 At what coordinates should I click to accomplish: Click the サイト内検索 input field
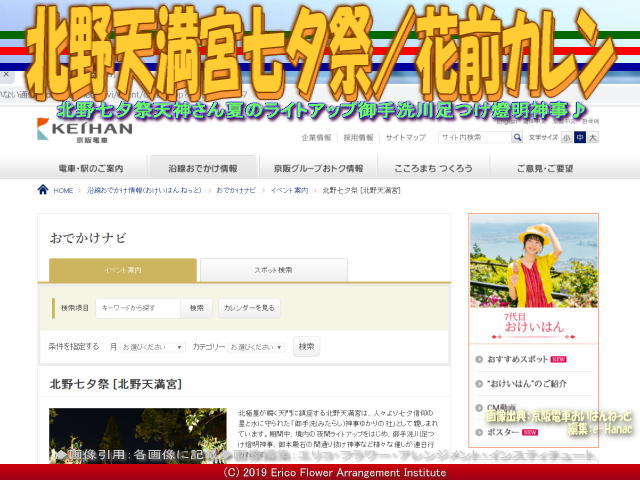pos(475,138)
